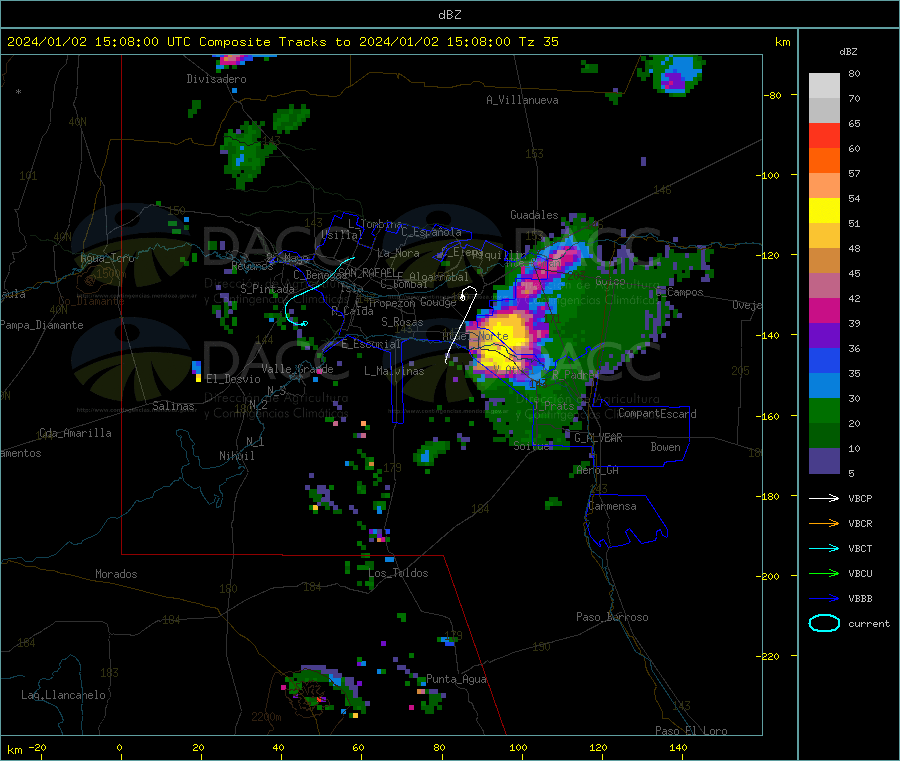
Task: Click the 'CompantEscard' map label
Action: click(657, 414)
